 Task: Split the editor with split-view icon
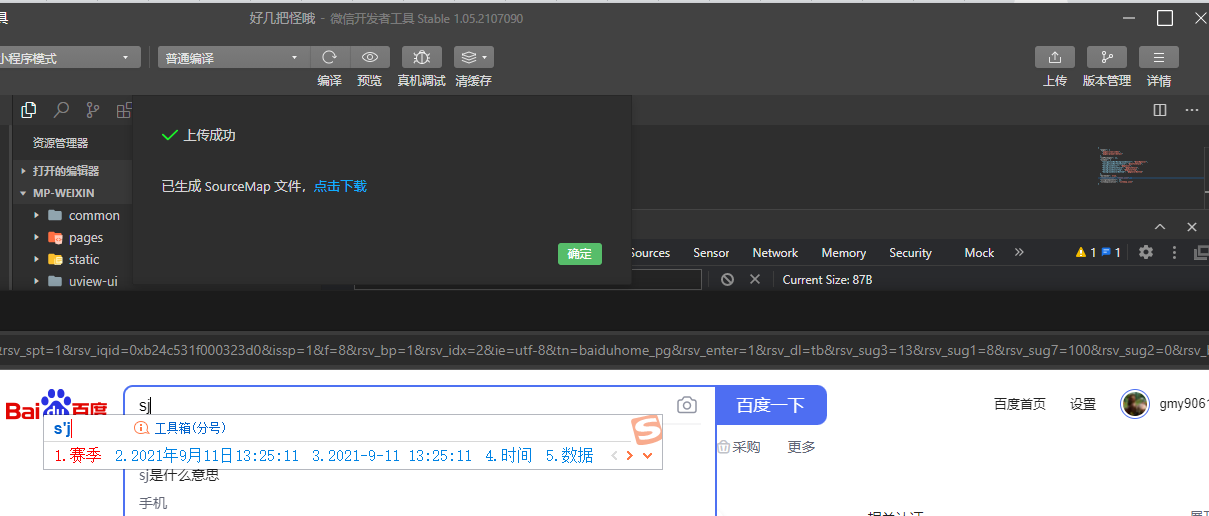click(x=1160, y=110)
